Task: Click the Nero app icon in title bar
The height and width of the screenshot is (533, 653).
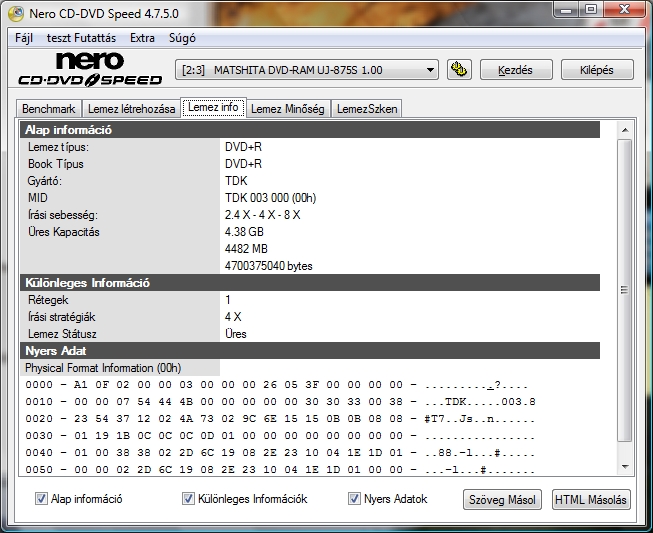Action: point(16,14)
